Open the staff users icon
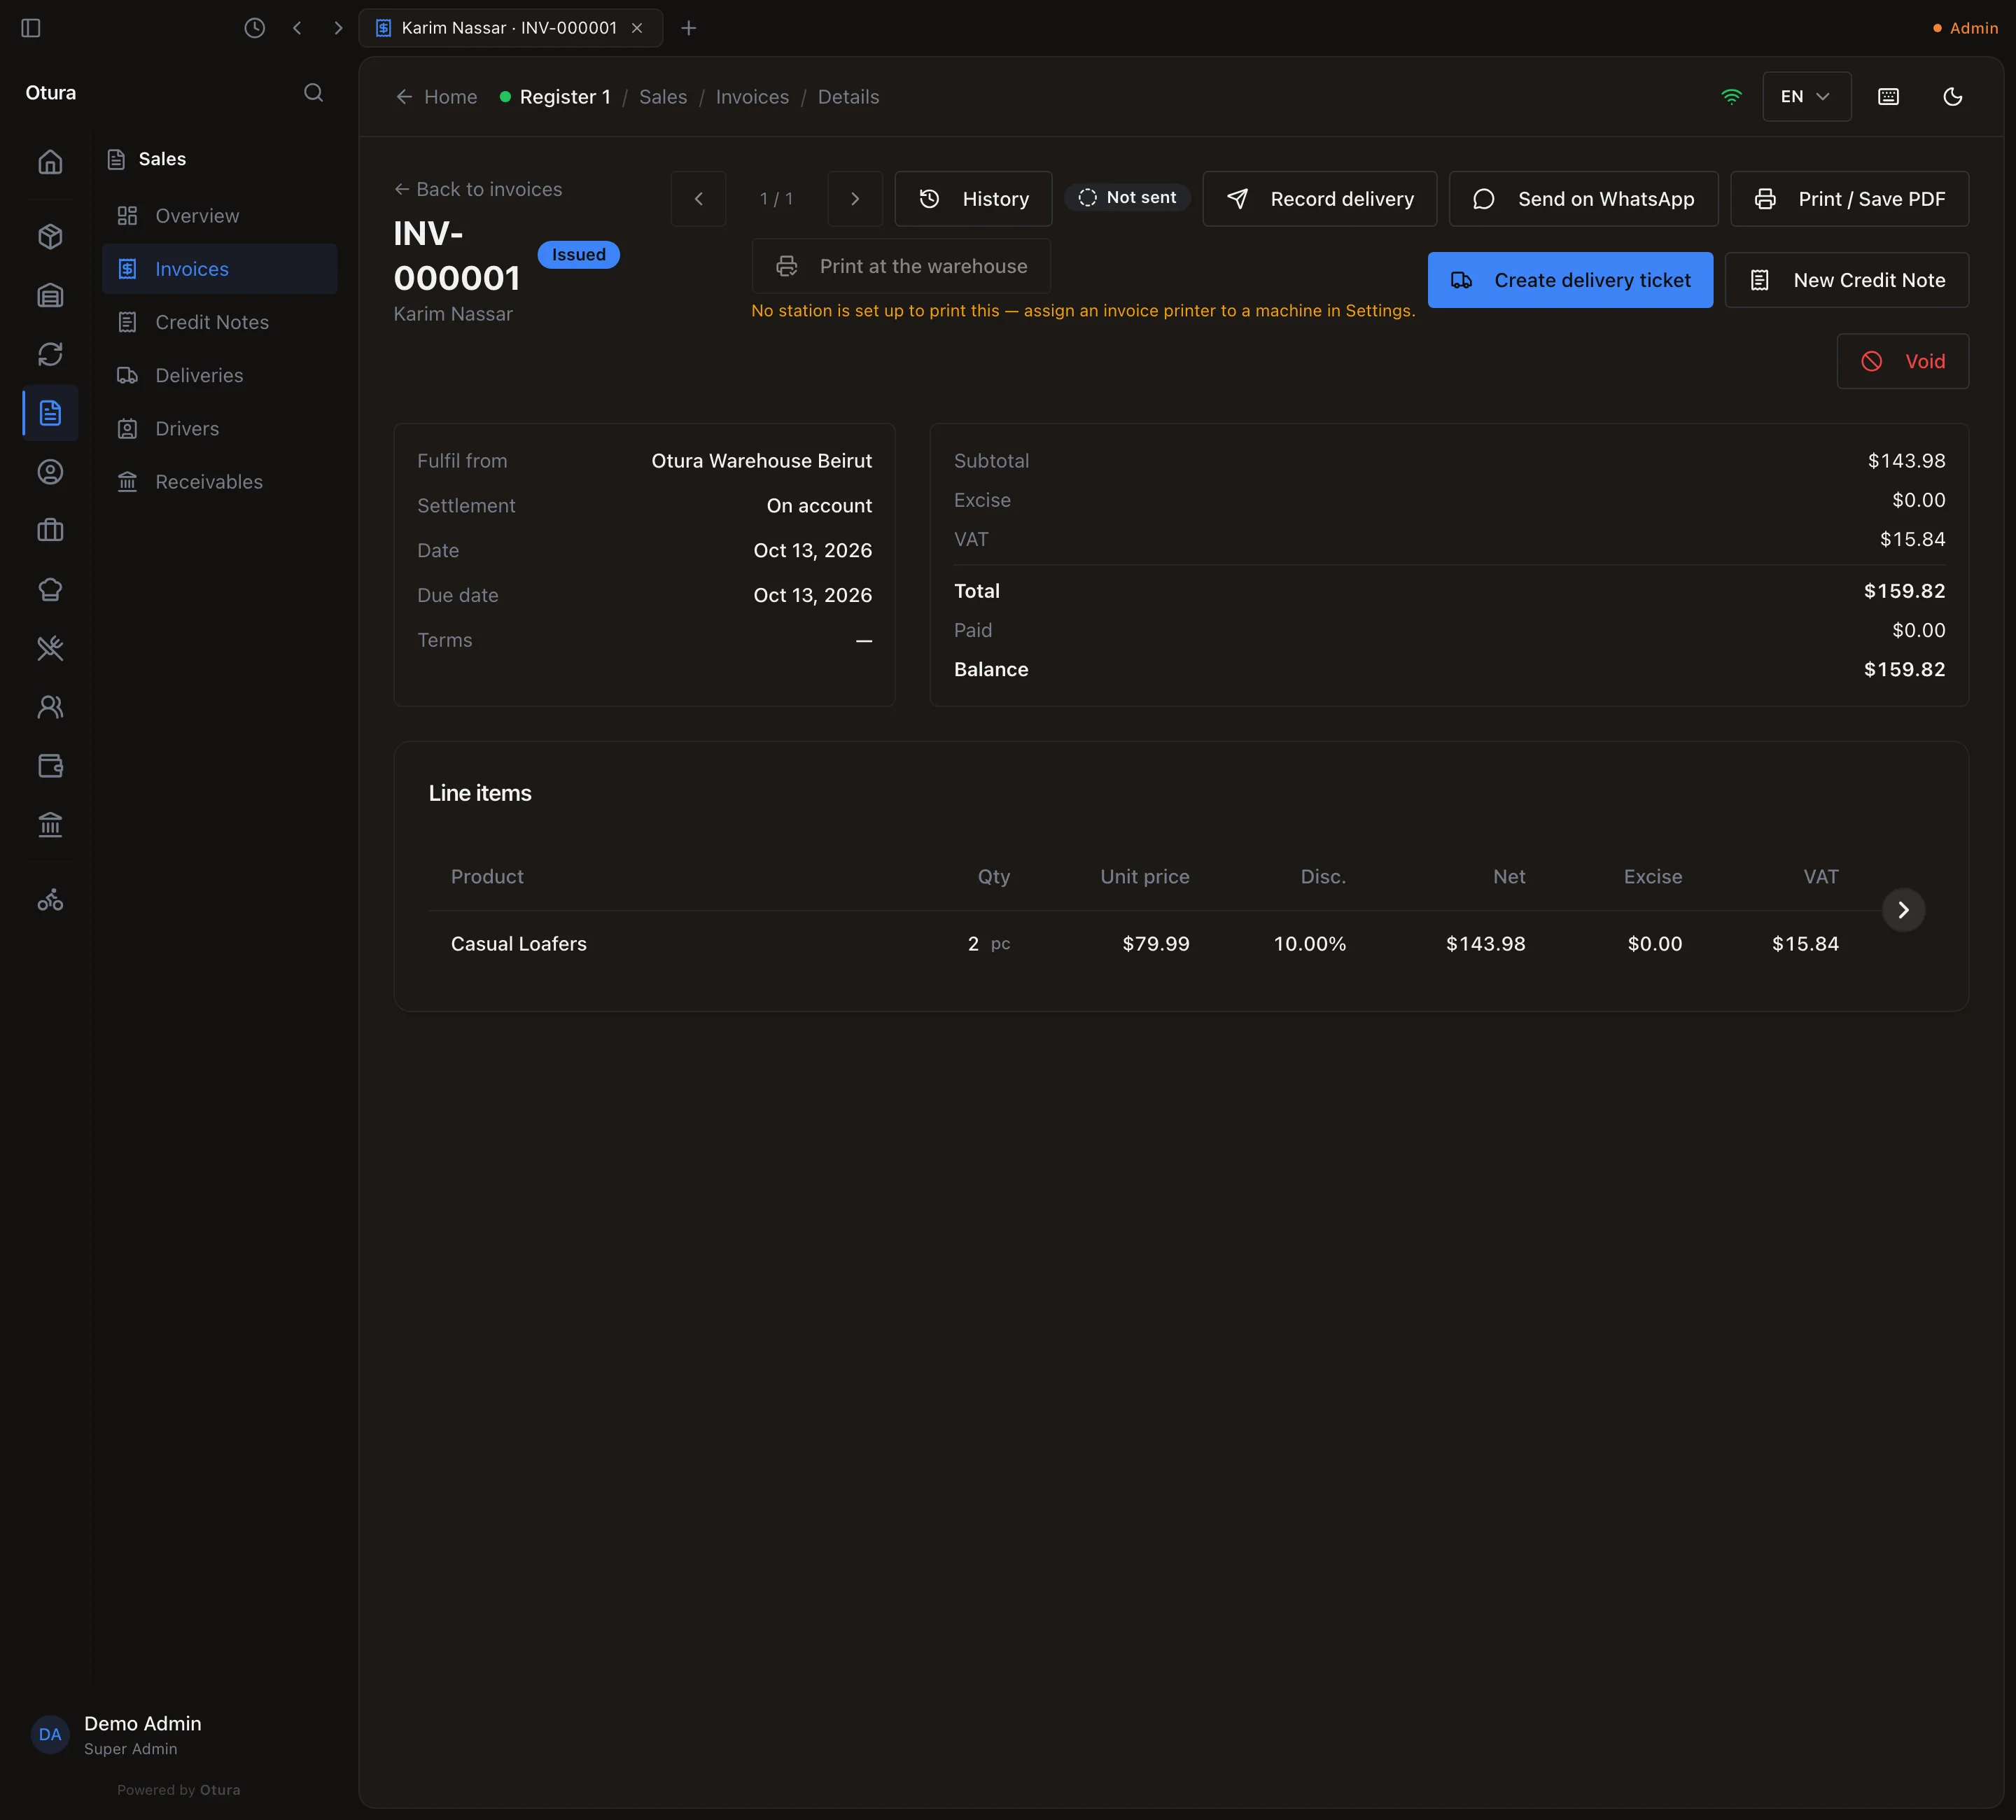The image size is (2016, 1820). [x=50, y=707]
